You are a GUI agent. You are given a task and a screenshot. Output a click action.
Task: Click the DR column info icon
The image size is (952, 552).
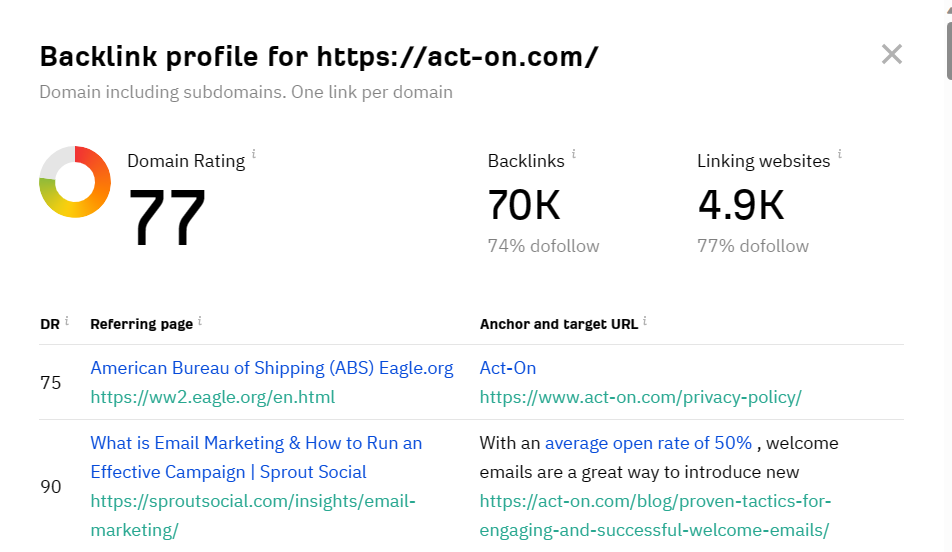67,320
